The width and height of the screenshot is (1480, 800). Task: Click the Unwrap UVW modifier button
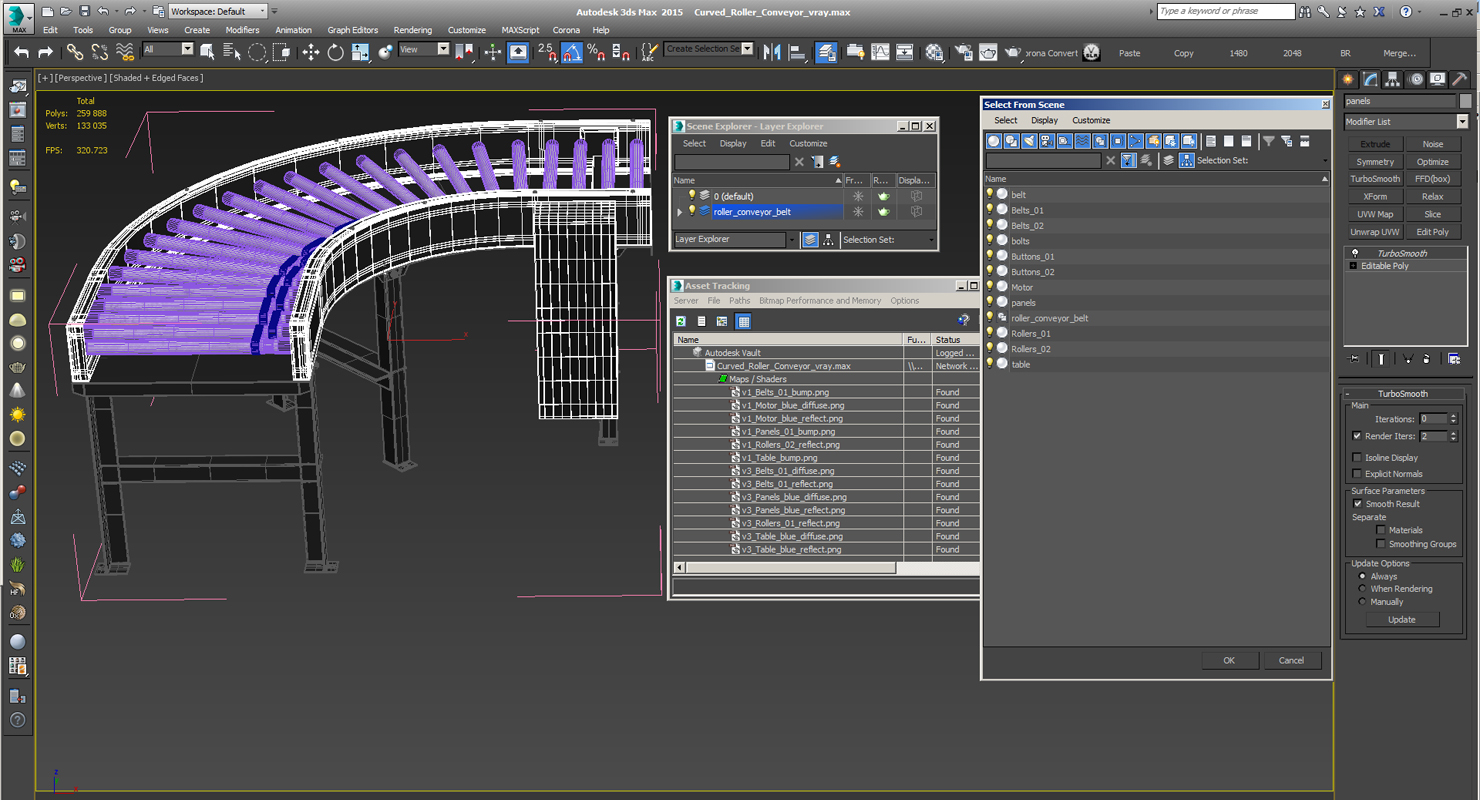pos(1375,231)
